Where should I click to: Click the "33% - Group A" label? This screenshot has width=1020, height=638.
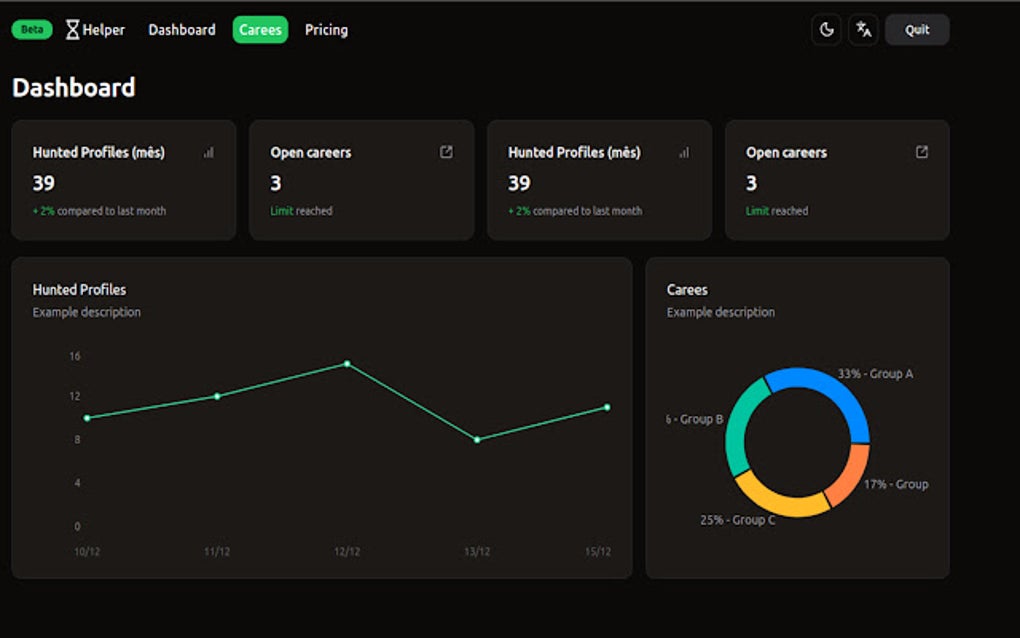pos(875,374)
